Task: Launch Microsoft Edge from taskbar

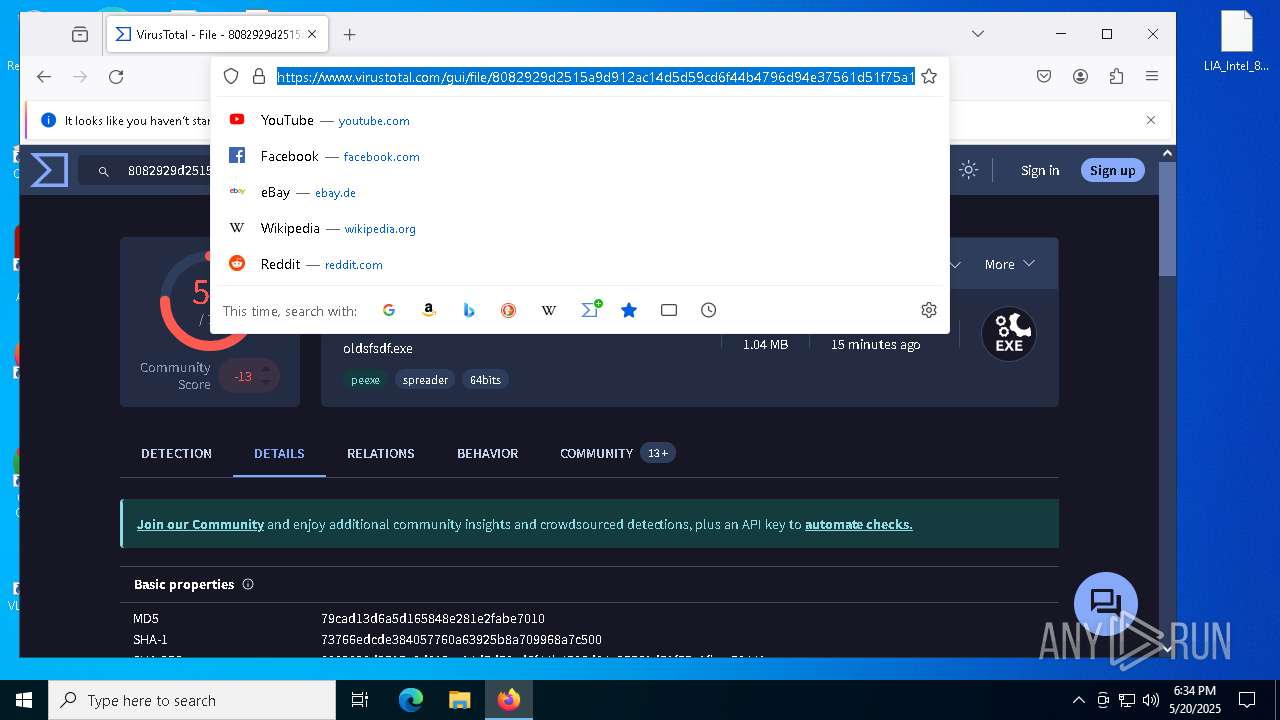Action: pyautogui.click(x=411, y=700)
